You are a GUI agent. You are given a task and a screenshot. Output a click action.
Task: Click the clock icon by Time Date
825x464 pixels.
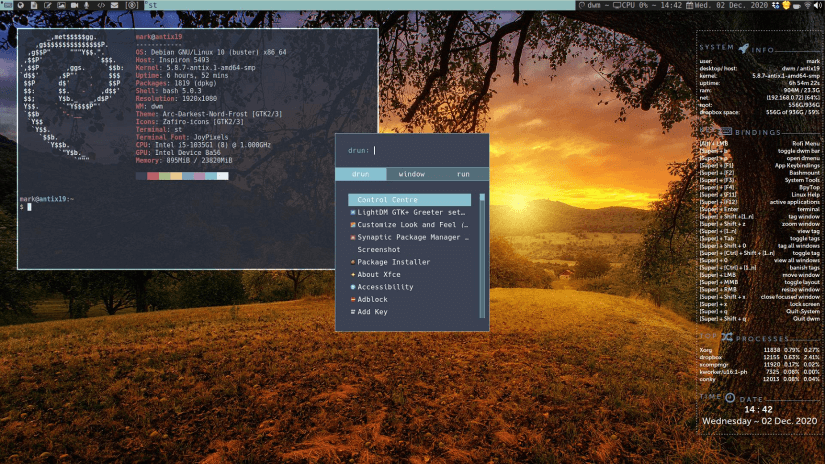[730, 398]
